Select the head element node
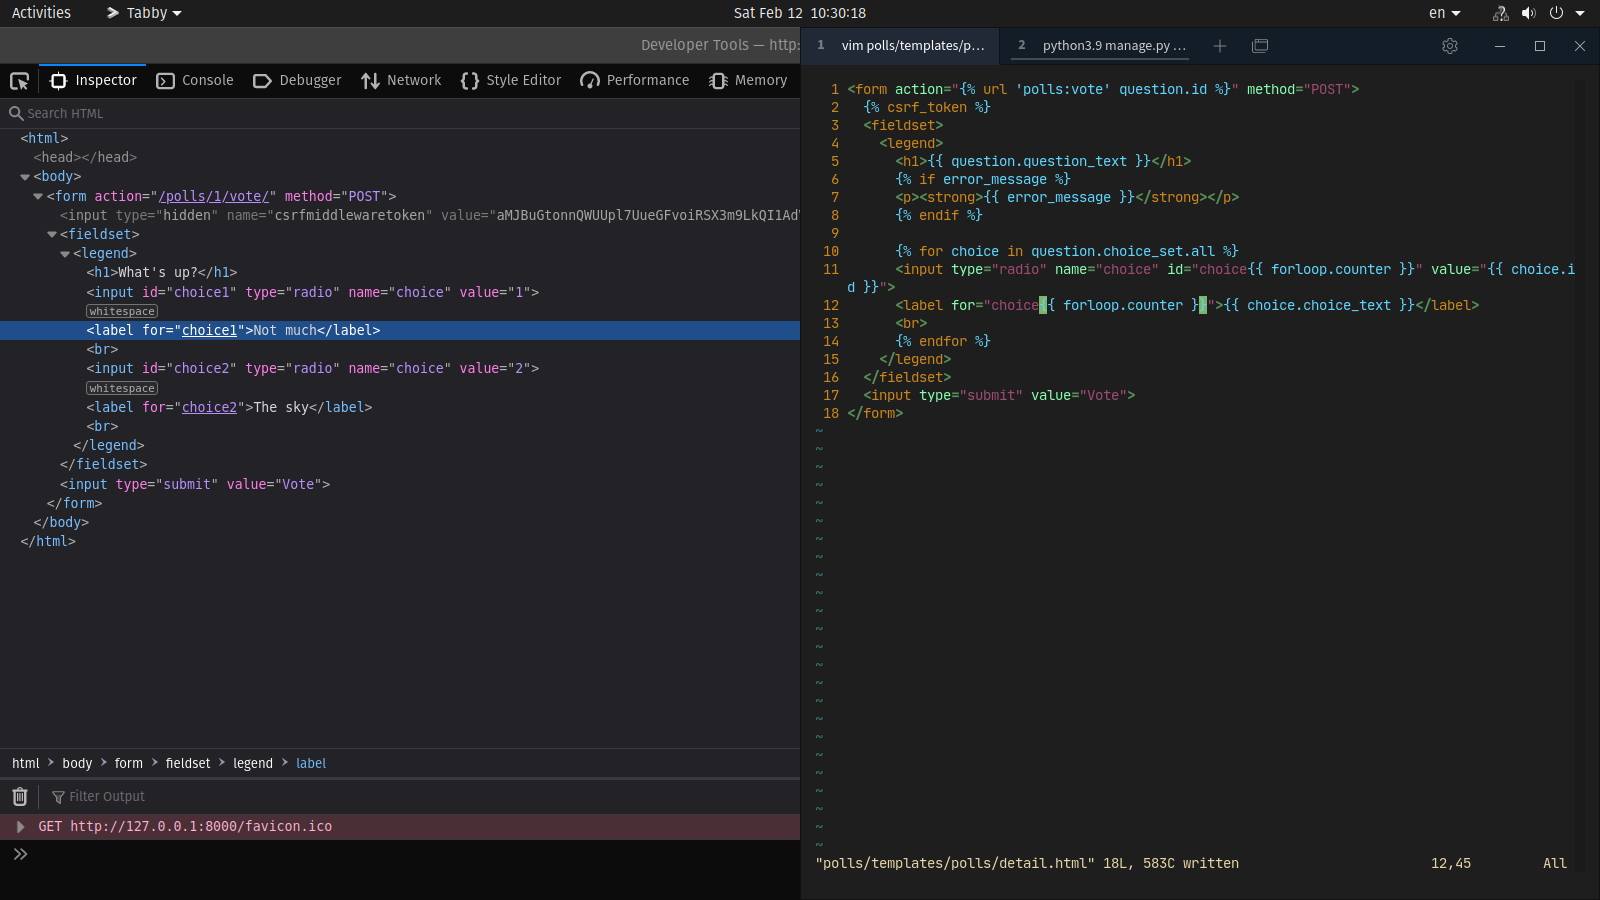The width and height of the screenshot is (1600, 900). (x=85, y=157)
